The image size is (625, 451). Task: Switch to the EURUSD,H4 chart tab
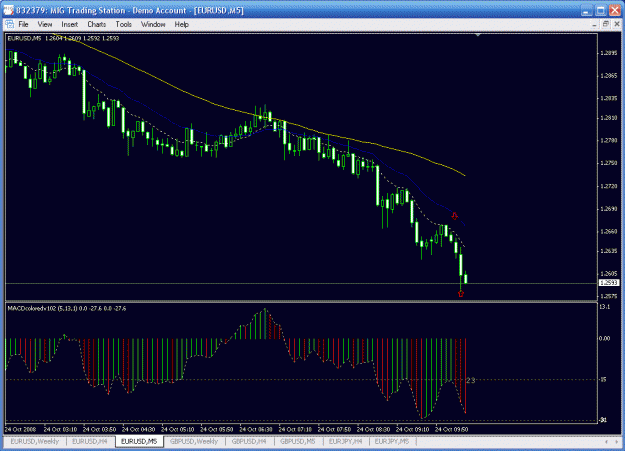[x=90, y=441]
